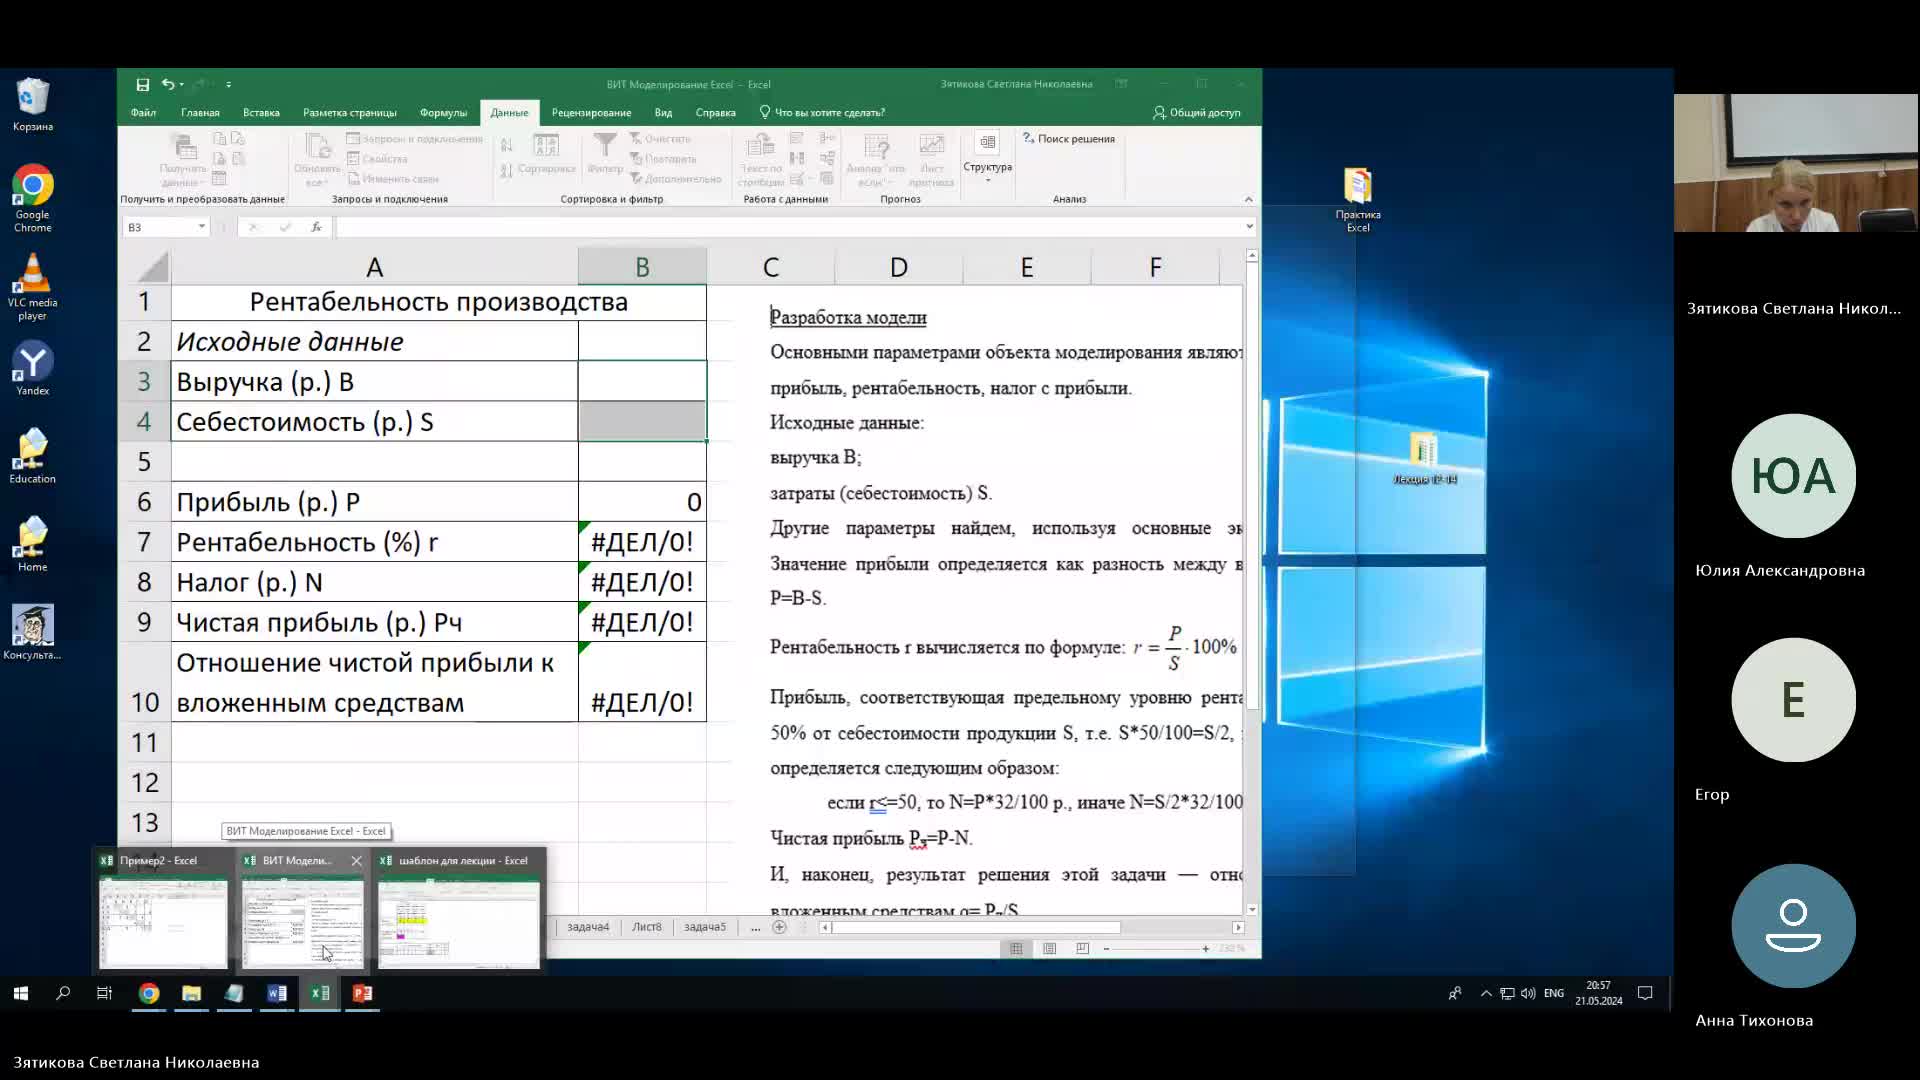Image resolution: width=1920 pixels, height=1080 pixels.
Task: Open the задача4 sheet tab
Action: tap(588, 927)
